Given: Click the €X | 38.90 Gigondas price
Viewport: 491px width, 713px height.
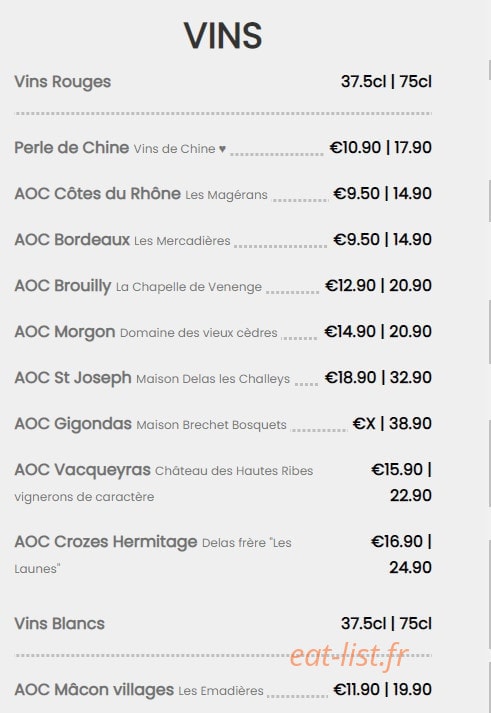Looking at the screenshot, I should point(392,423).
